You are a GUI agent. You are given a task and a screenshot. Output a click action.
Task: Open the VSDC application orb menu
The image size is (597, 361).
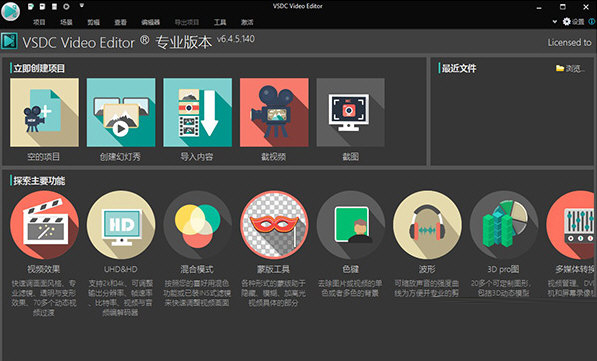[10, 11]
